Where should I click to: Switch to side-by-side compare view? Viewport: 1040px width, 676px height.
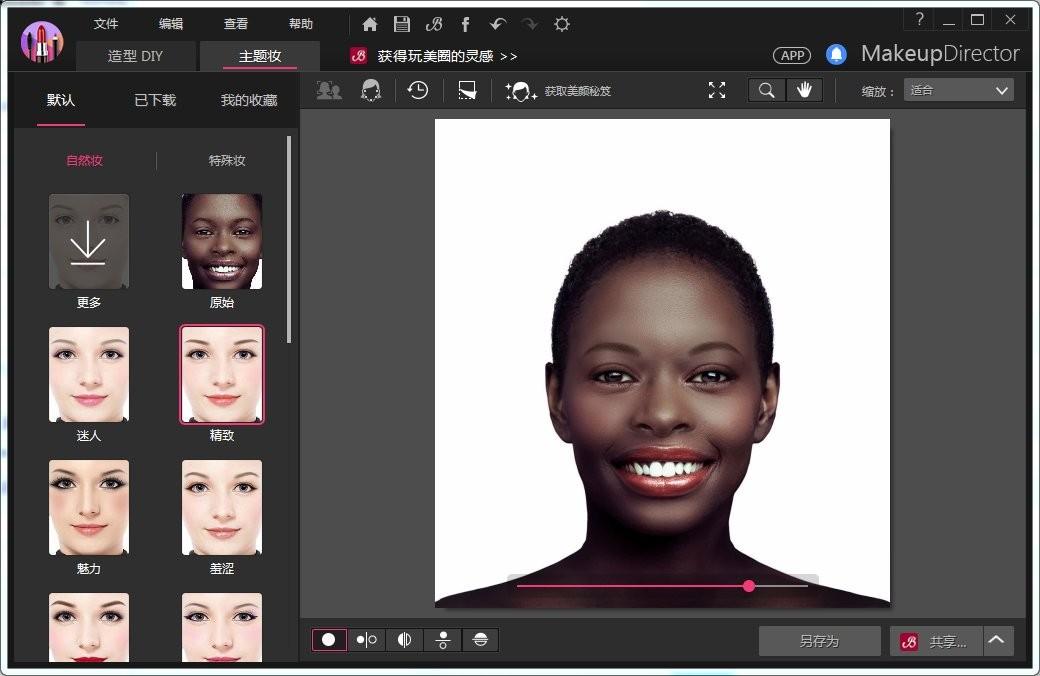pyautogui.click(x=366, y=640)
